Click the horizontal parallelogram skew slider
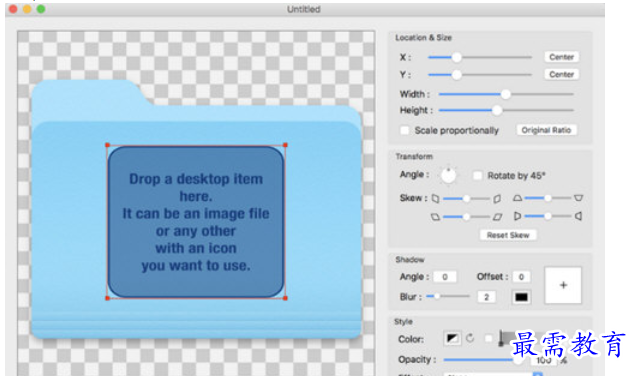This screenshot has height=376, width=634. pos(466,217)
